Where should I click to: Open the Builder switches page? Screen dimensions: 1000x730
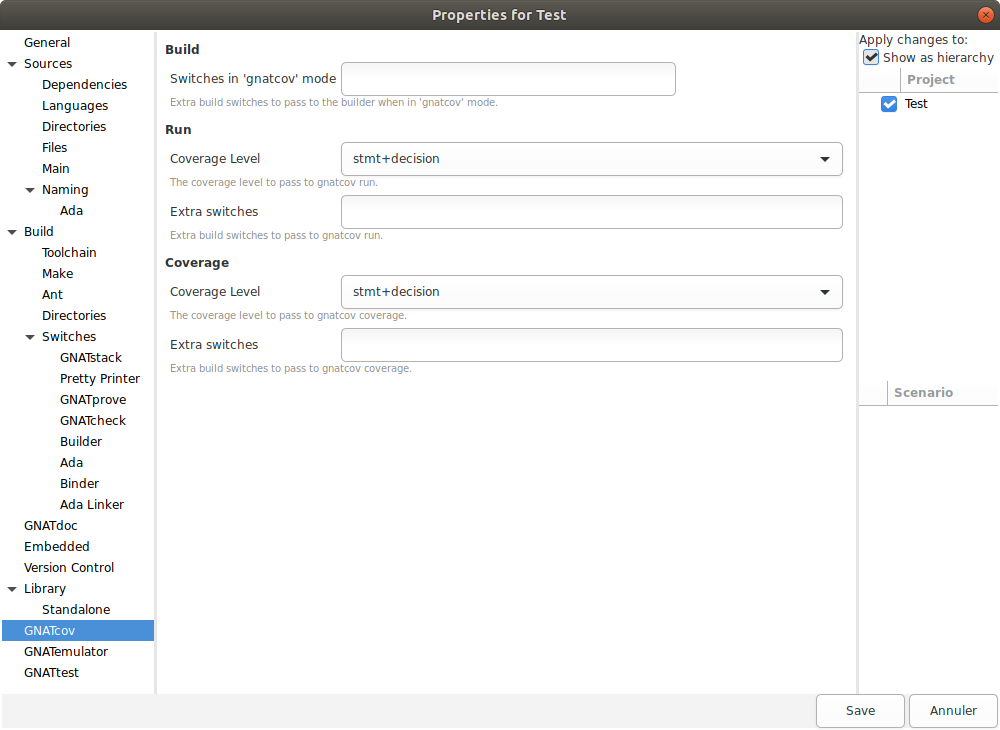(81, 442)
